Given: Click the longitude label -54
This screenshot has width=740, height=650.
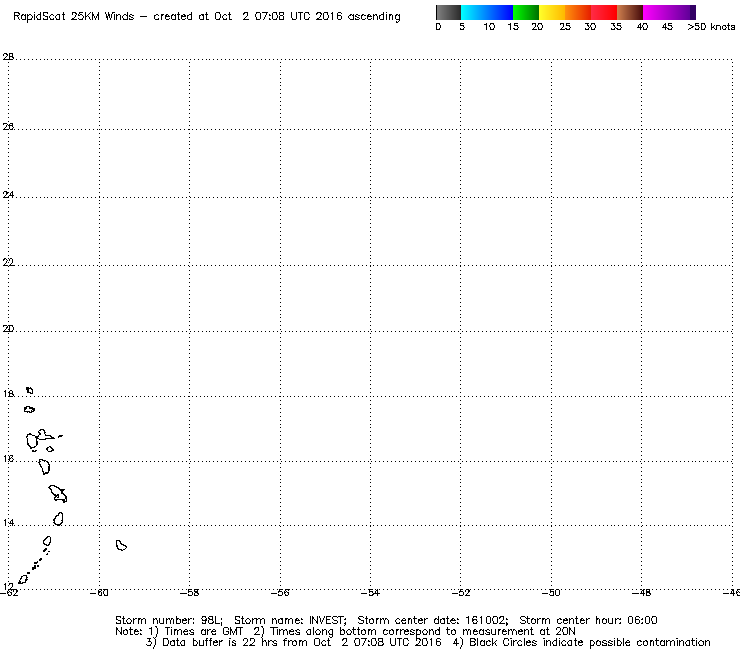Looking at the screenshot, I should (370, 593).
